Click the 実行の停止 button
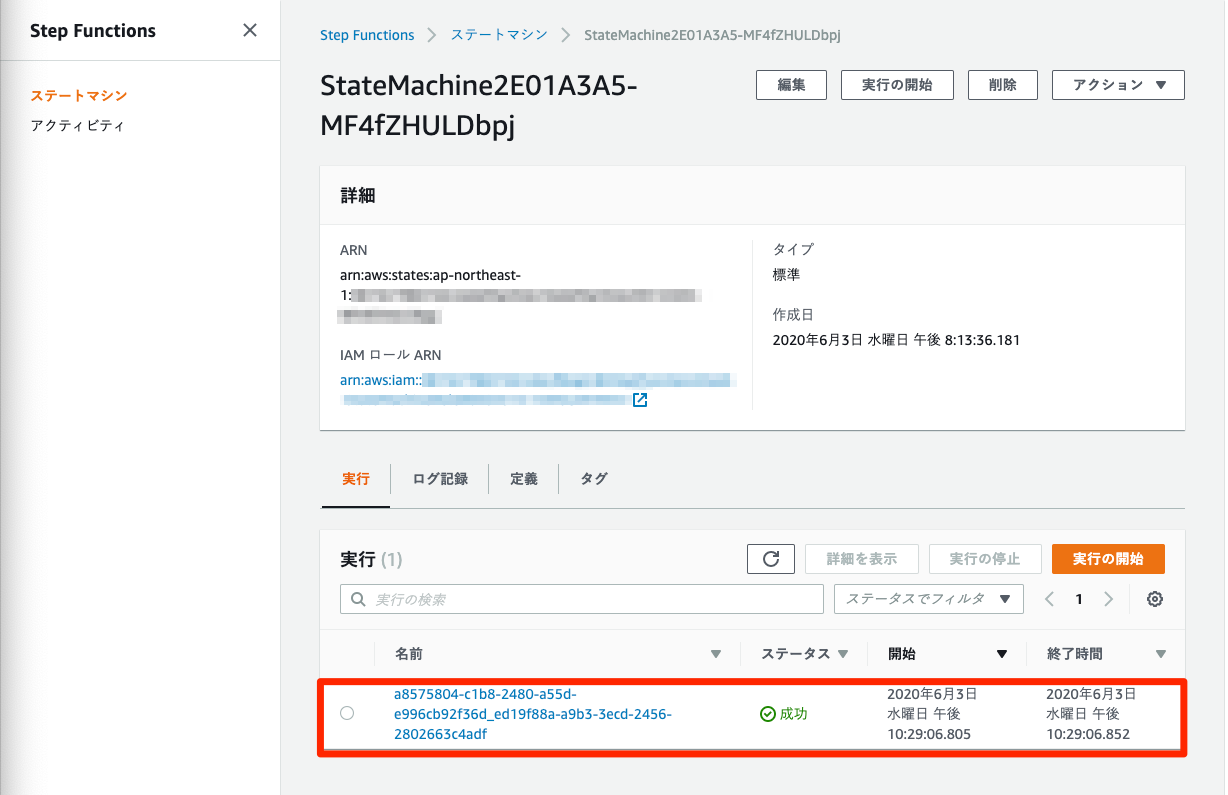 coord(985,559)
